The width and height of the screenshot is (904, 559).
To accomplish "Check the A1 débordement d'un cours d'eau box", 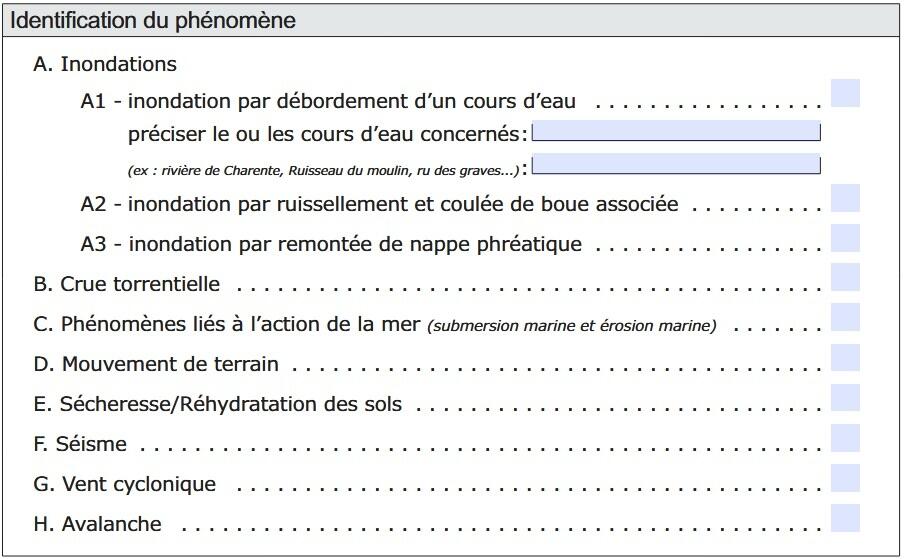I will point(845,94).
